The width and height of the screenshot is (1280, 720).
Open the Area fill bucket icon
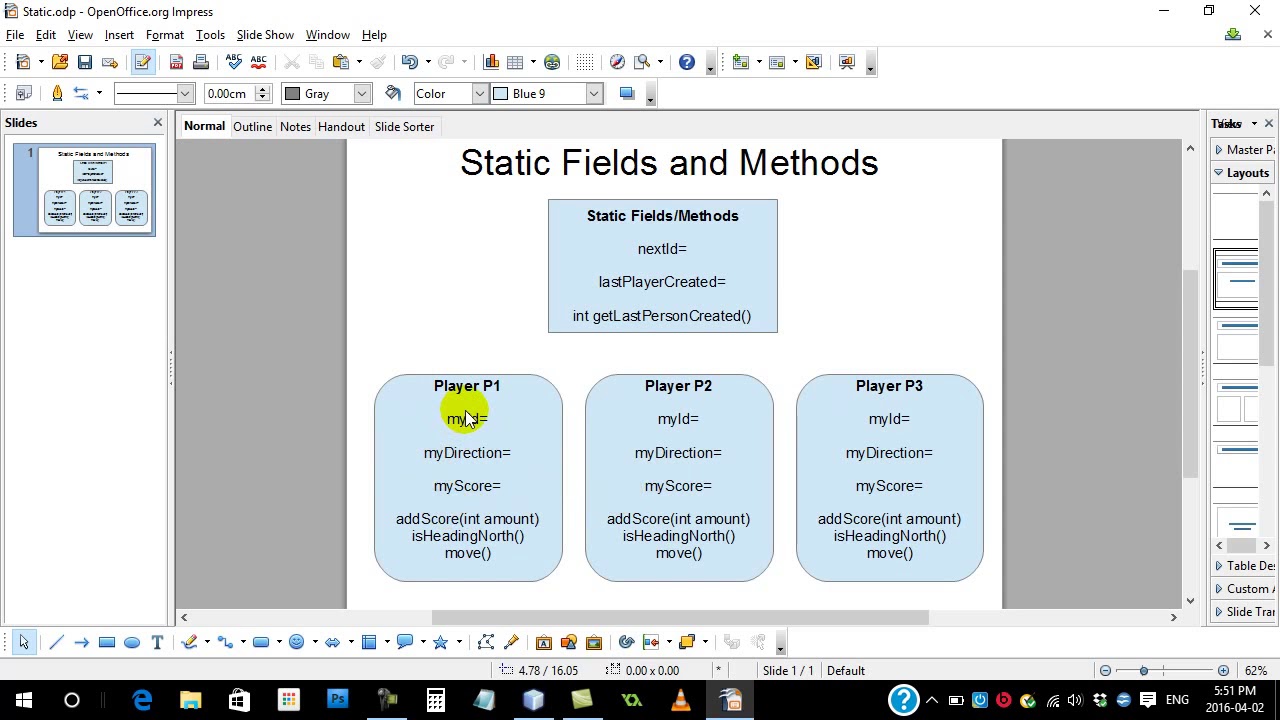coord(393,93)
